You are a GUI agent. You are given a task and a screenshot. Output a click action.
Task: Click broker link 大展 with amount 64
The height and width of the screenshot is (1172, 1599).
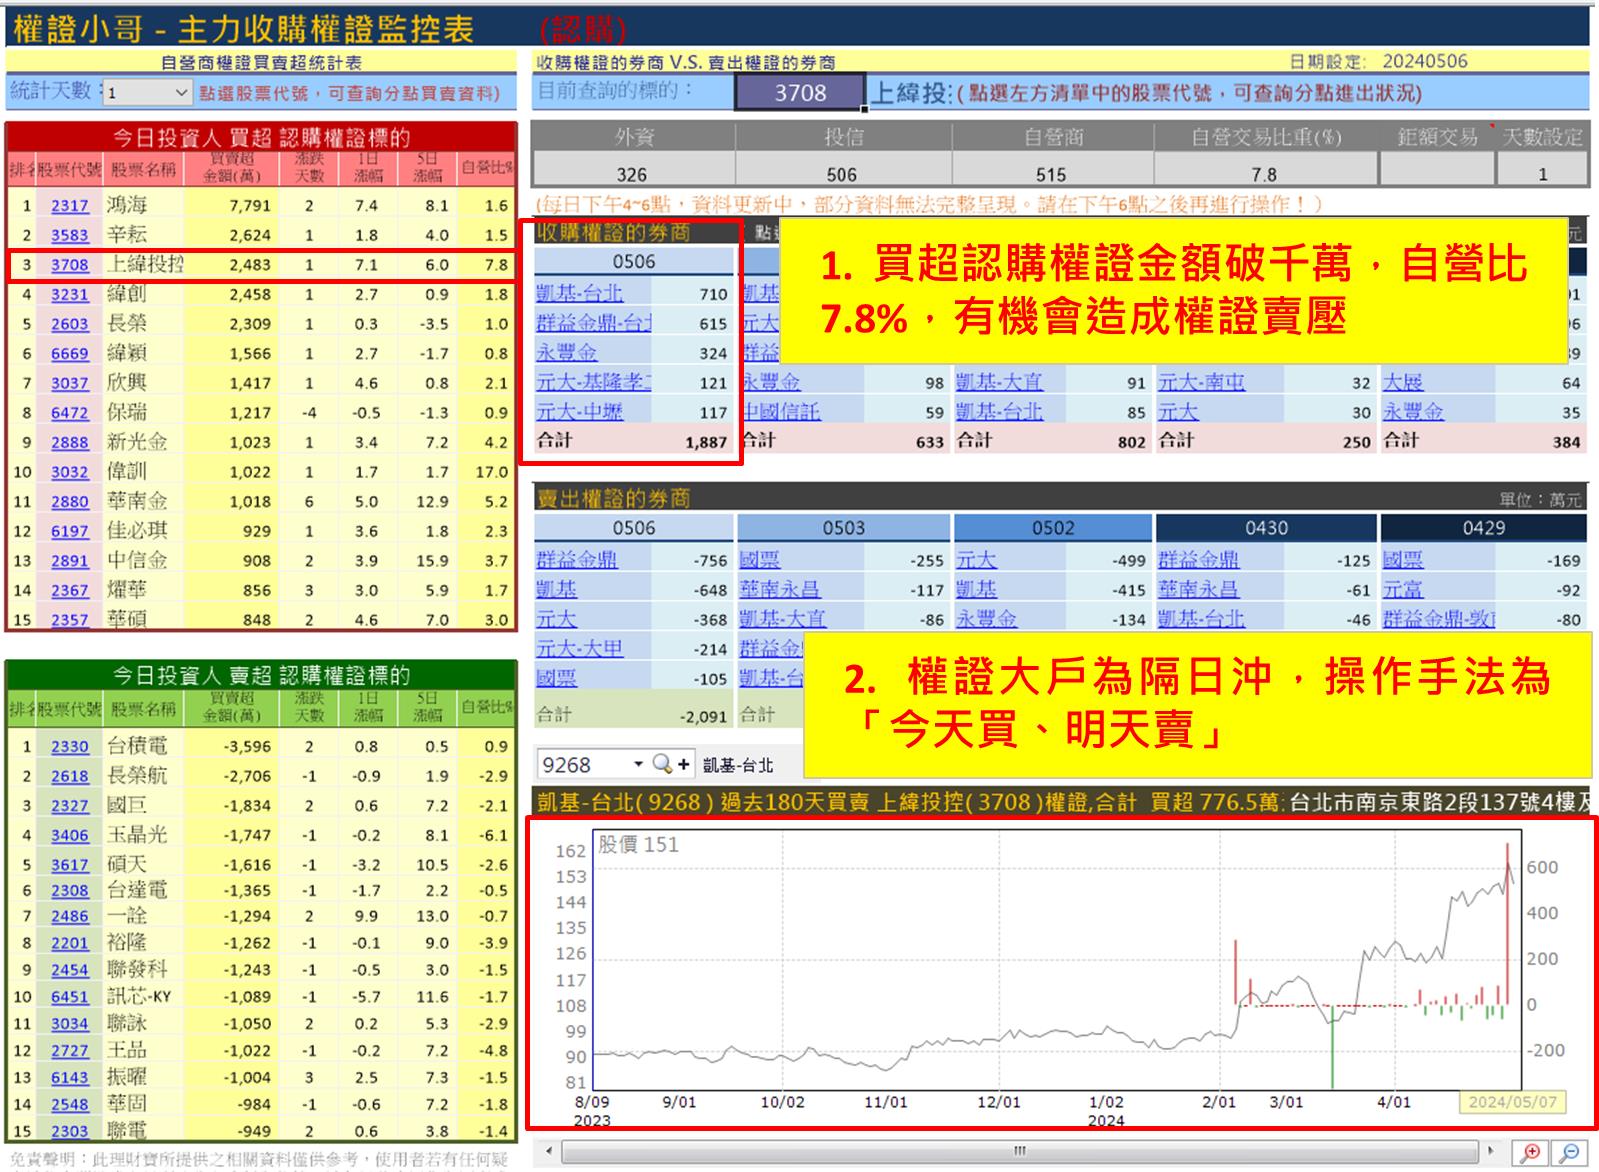tap(1402, 382)
